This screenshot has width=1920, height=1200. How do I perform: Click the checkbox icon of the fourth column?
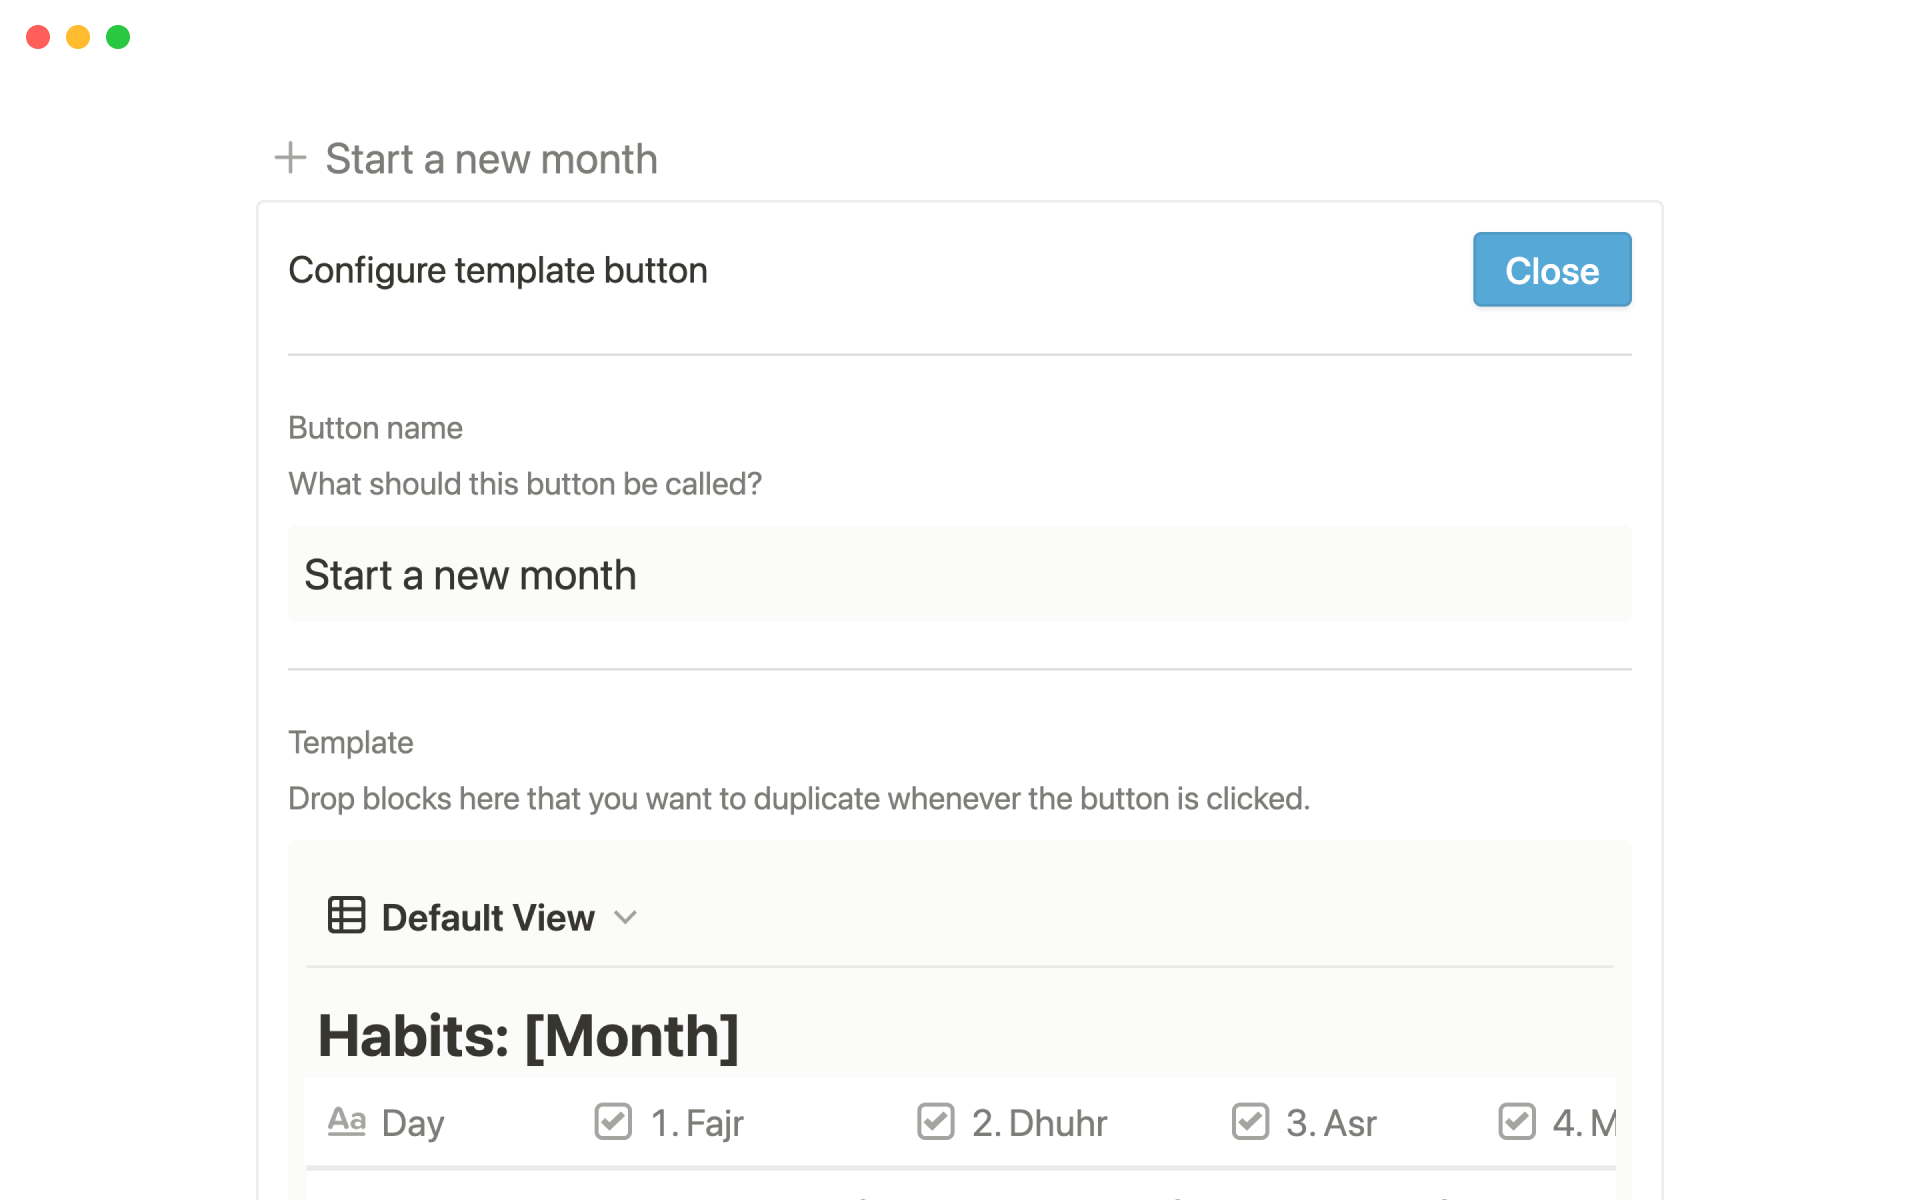coord(1516,1121)
